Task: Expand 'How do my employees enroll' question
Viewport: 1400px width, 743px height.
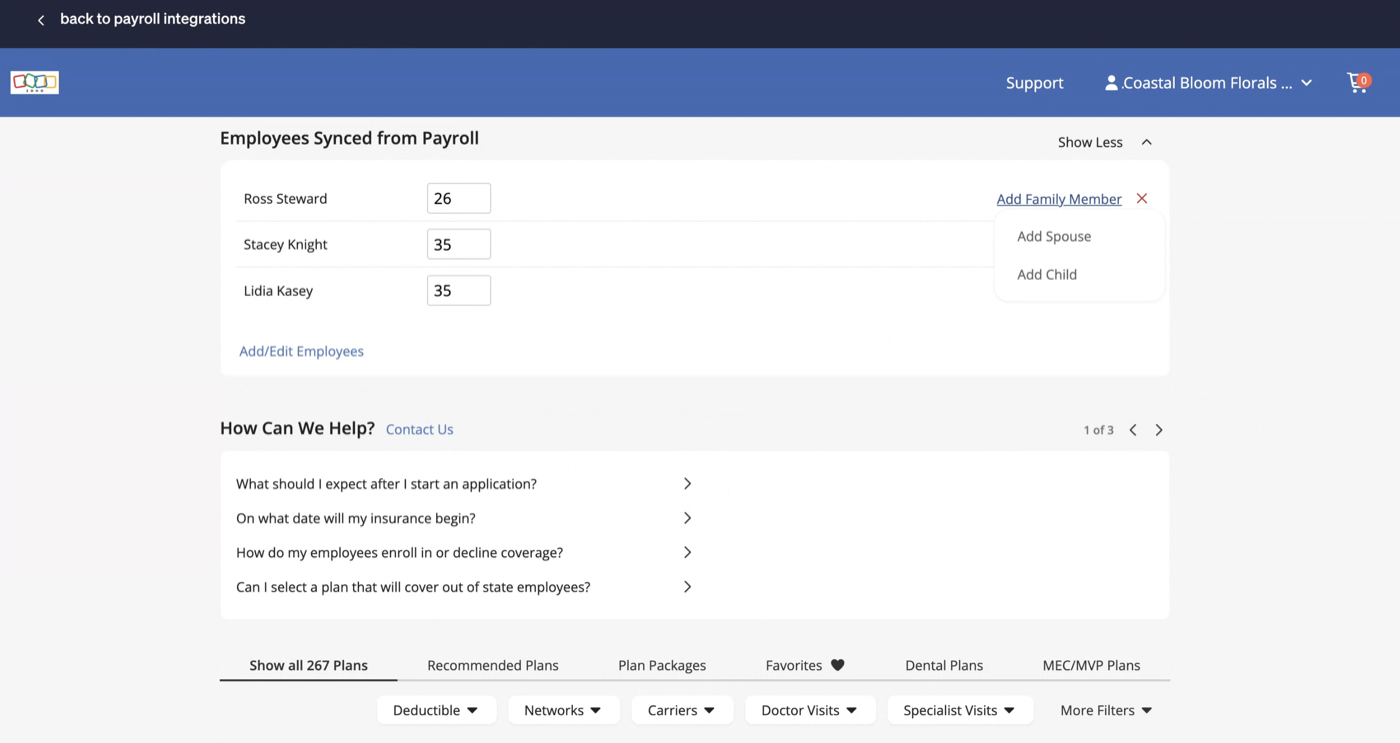Action: point(464,552)
